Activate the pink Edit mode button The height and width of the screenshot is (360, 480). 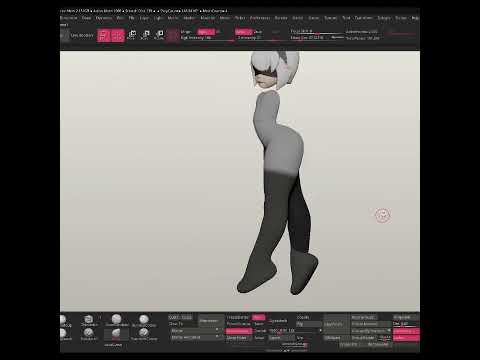104,36
